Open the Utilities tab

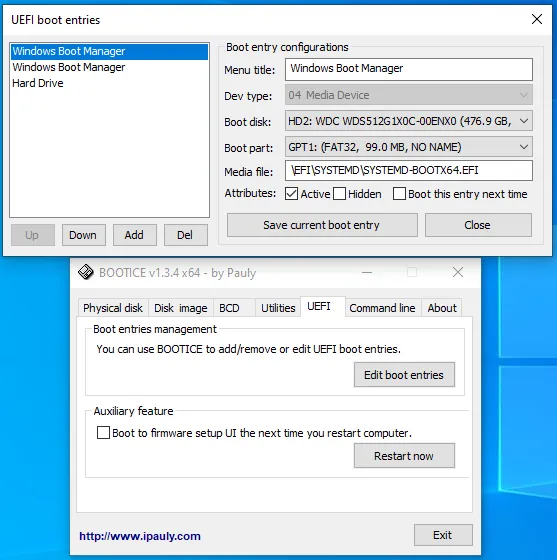(278, 308)
